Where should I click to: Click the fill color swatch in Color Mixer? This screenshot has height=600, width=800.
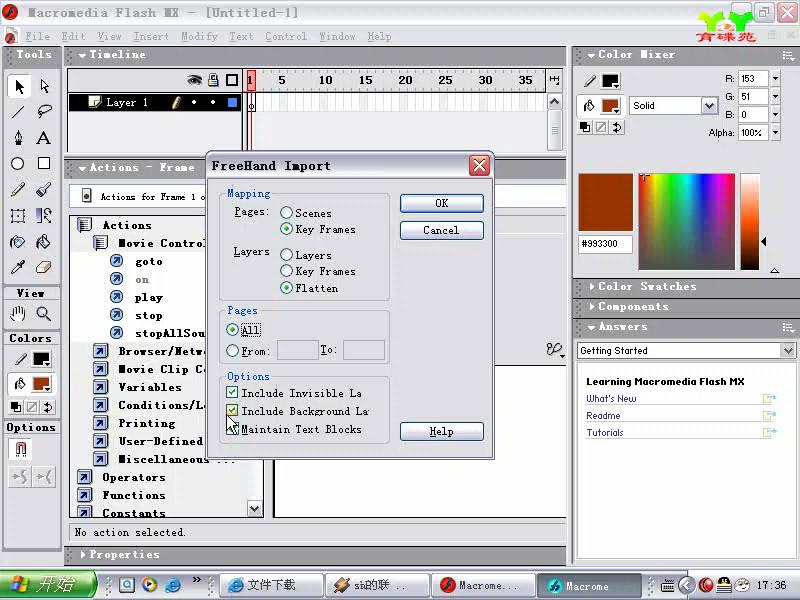(x=610, y=106)
